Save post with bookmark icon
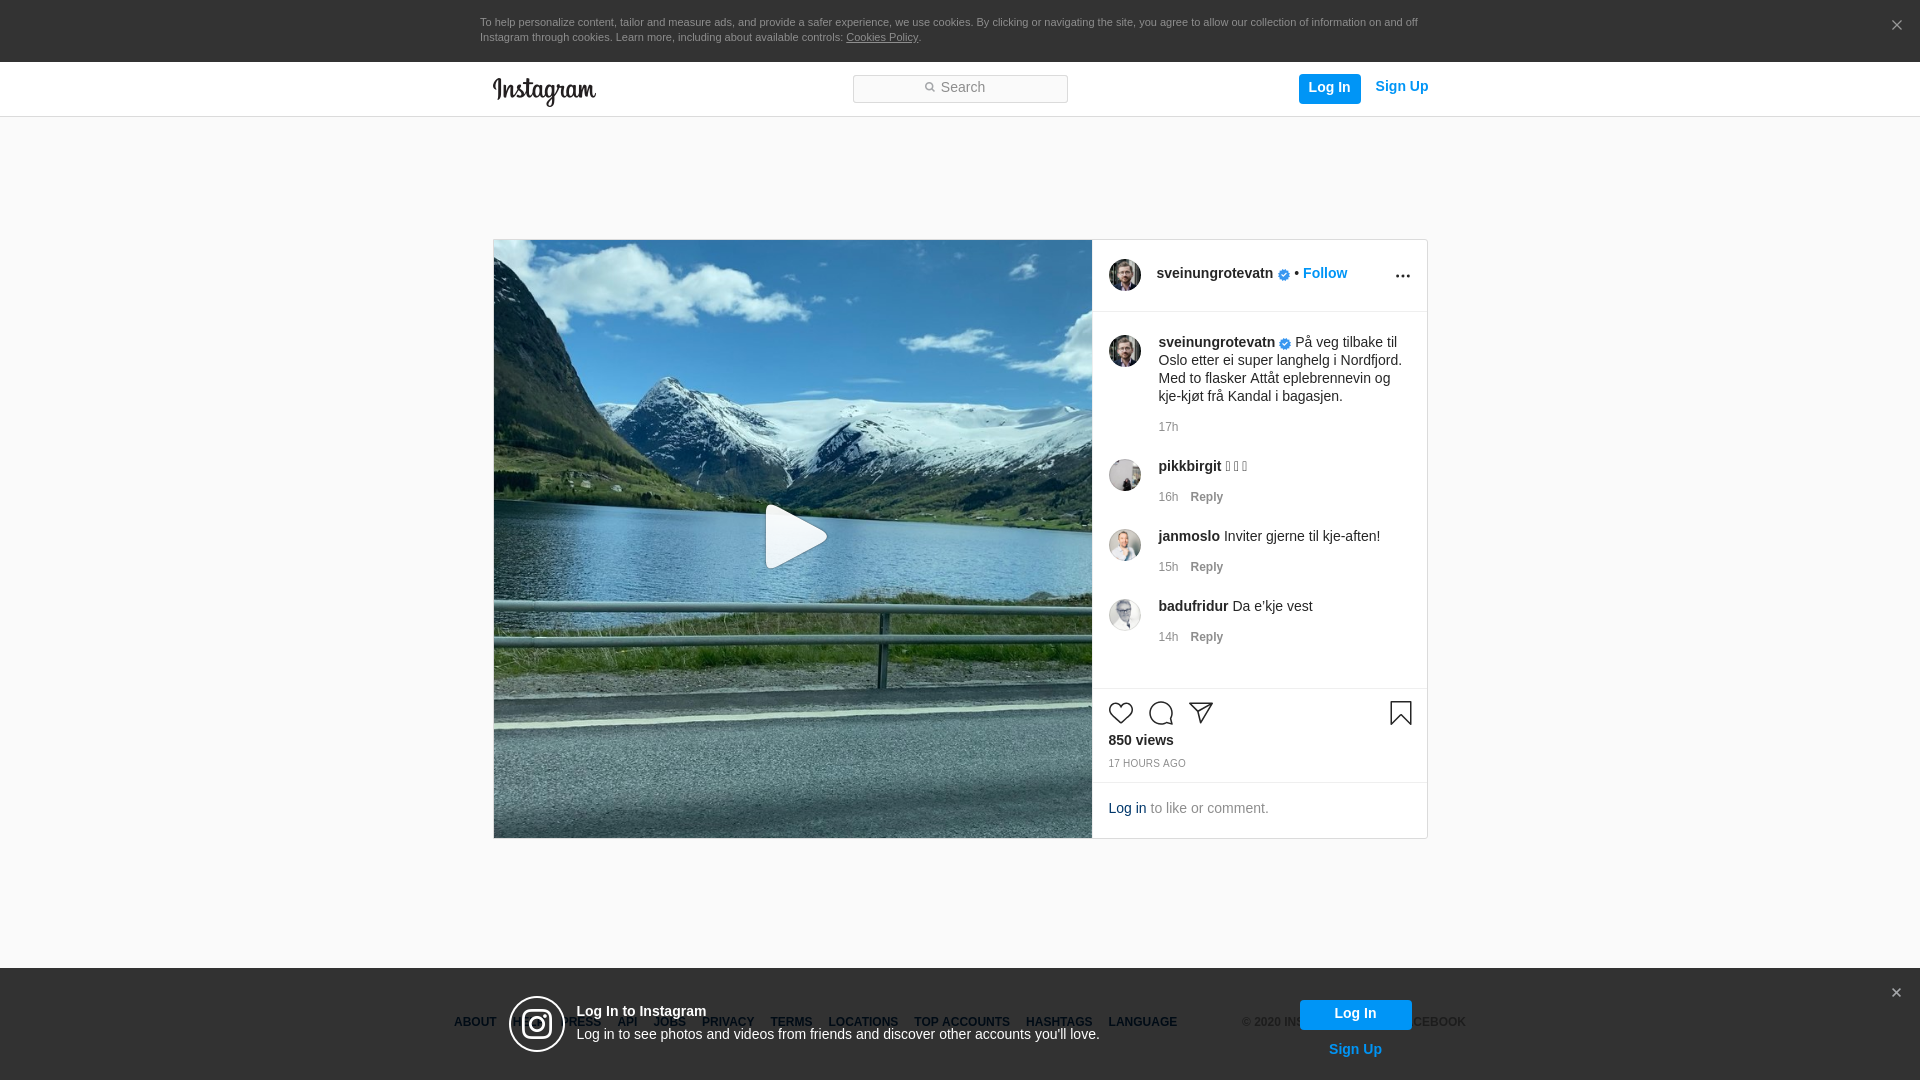 1400,713
